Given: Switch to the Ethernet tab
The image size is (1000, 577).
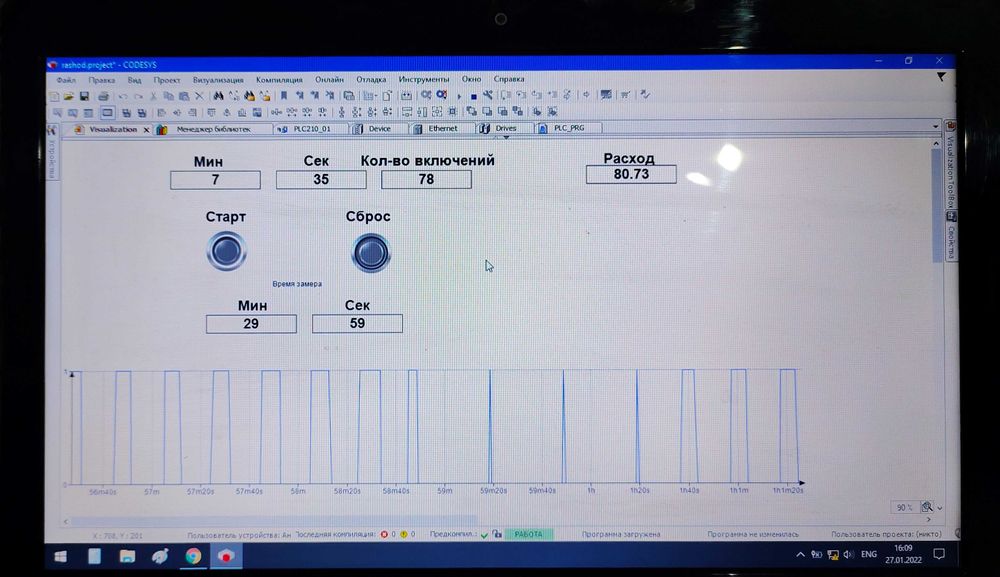Looking at the screenshot, I should point(443,128).
